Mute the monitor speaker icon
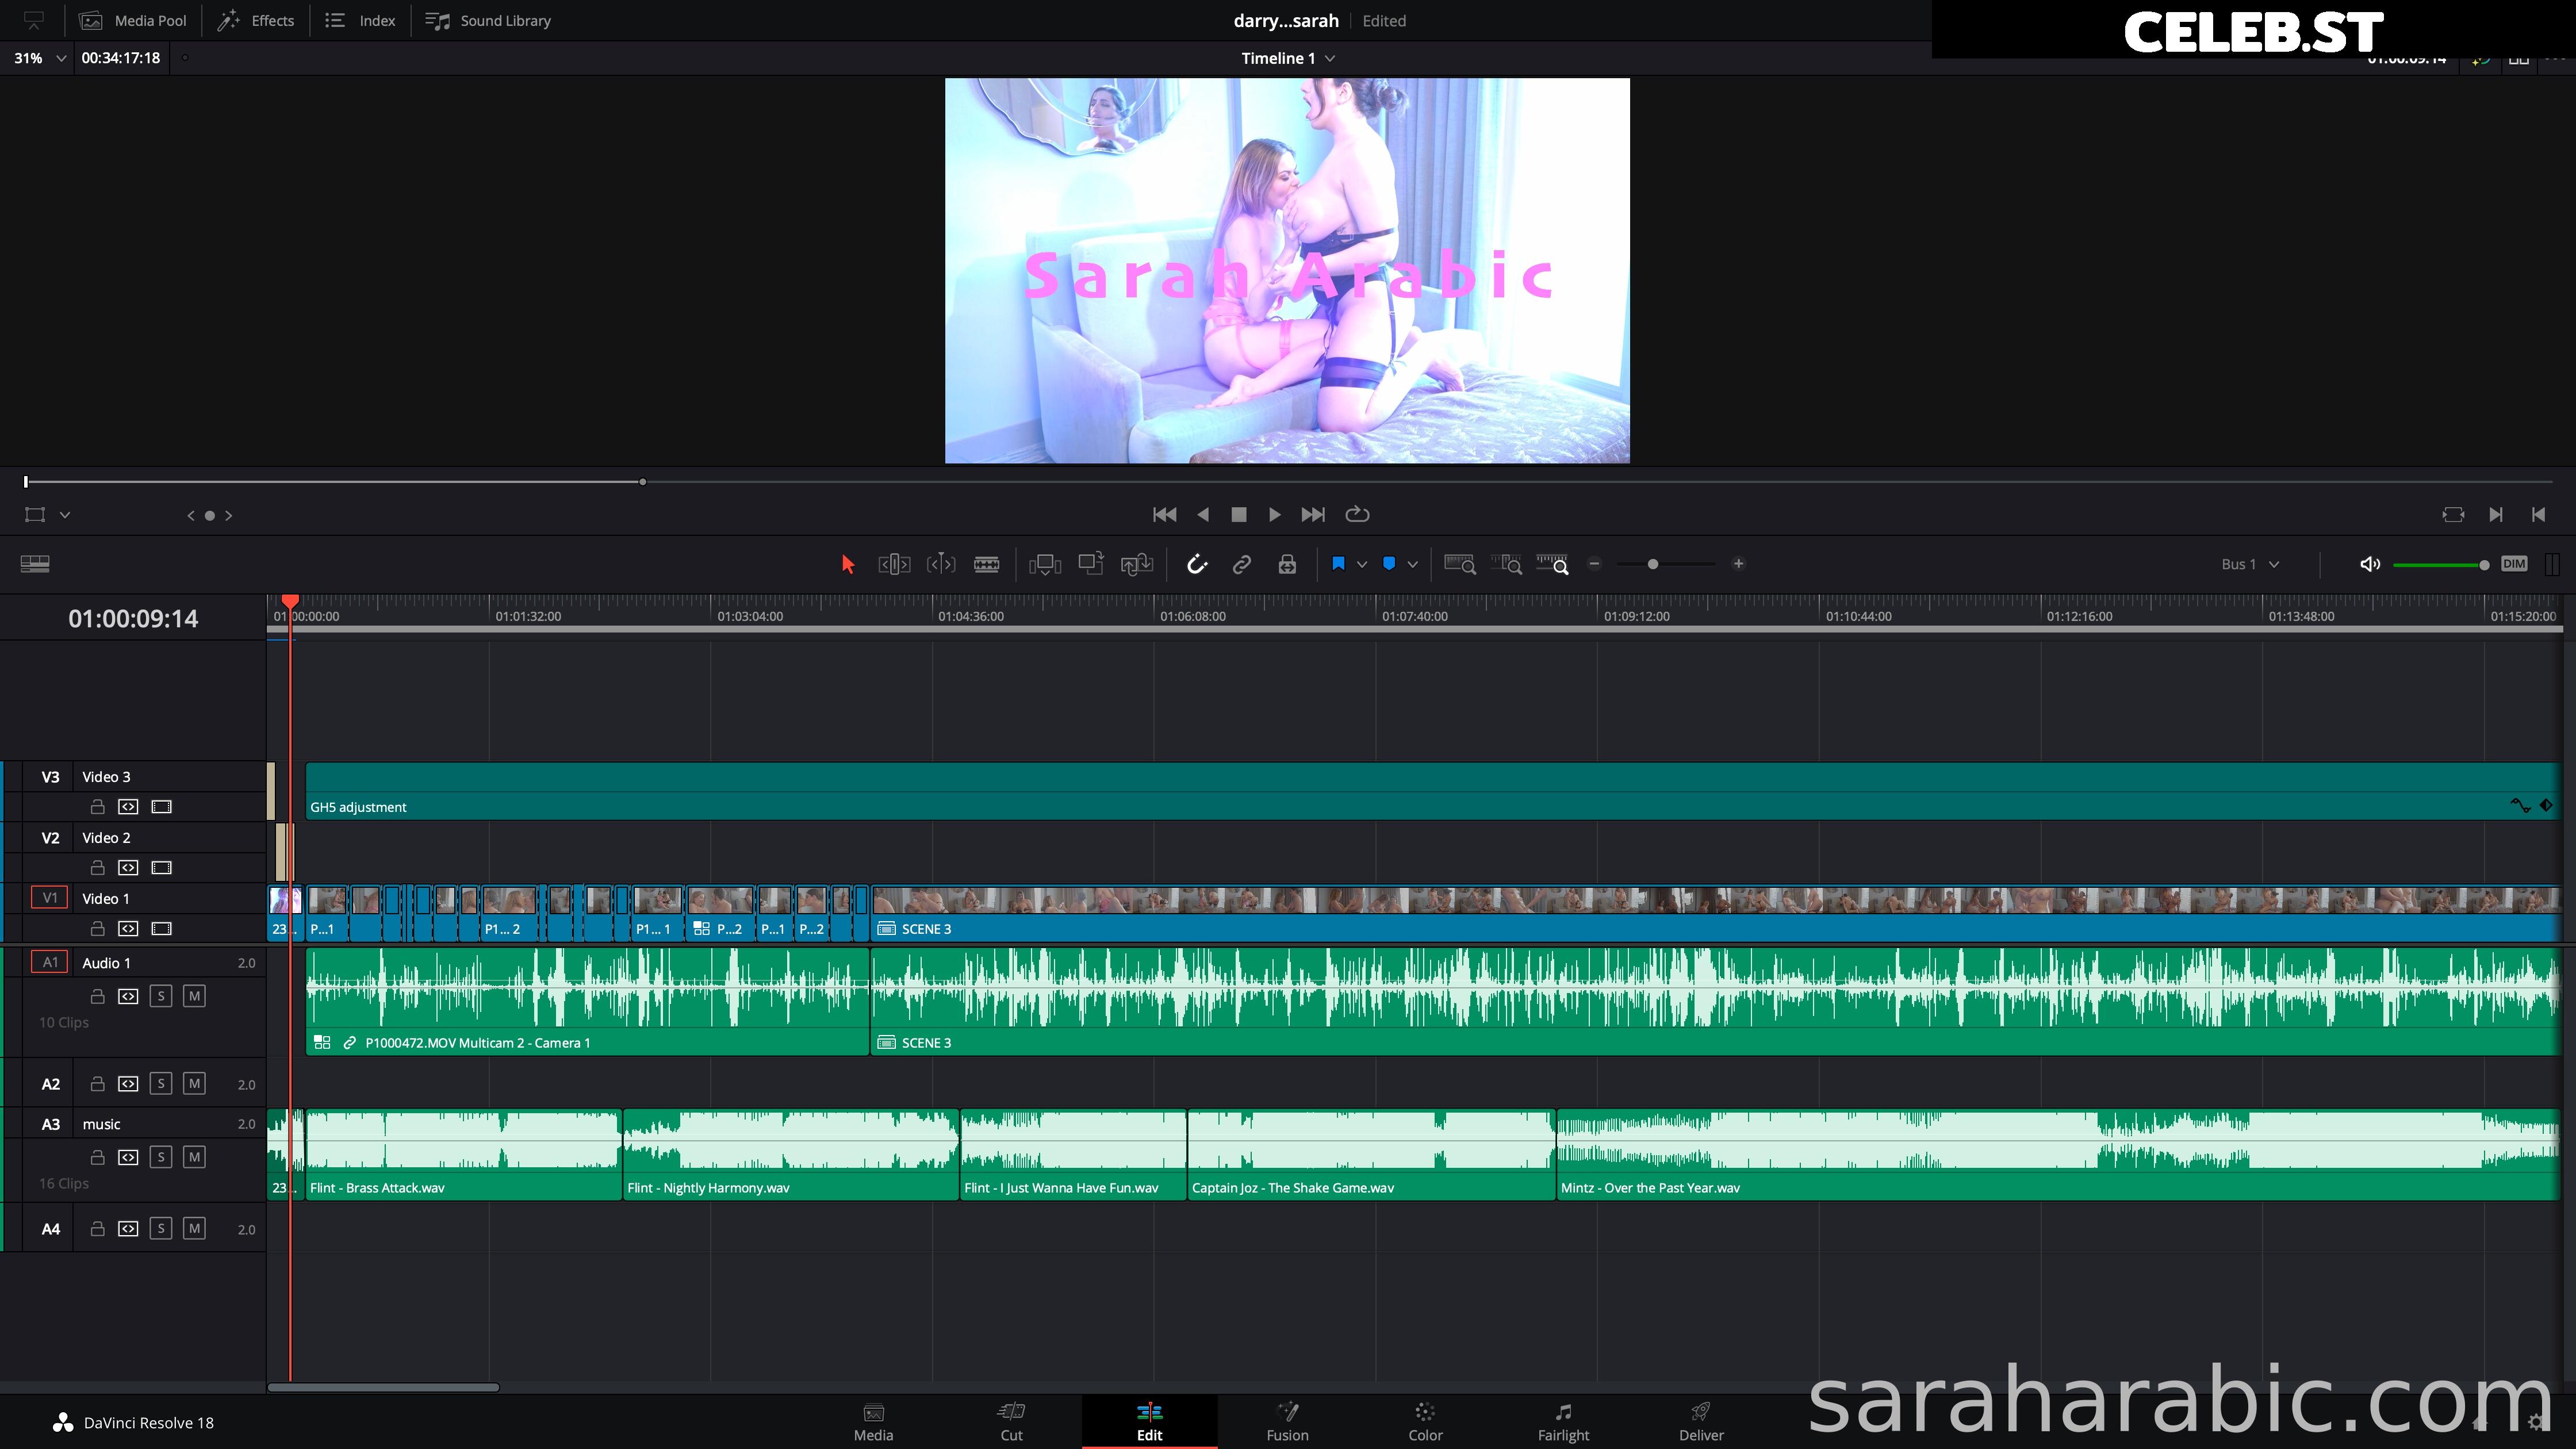The image size is (2576, 1449). (x=2370, y=564)
